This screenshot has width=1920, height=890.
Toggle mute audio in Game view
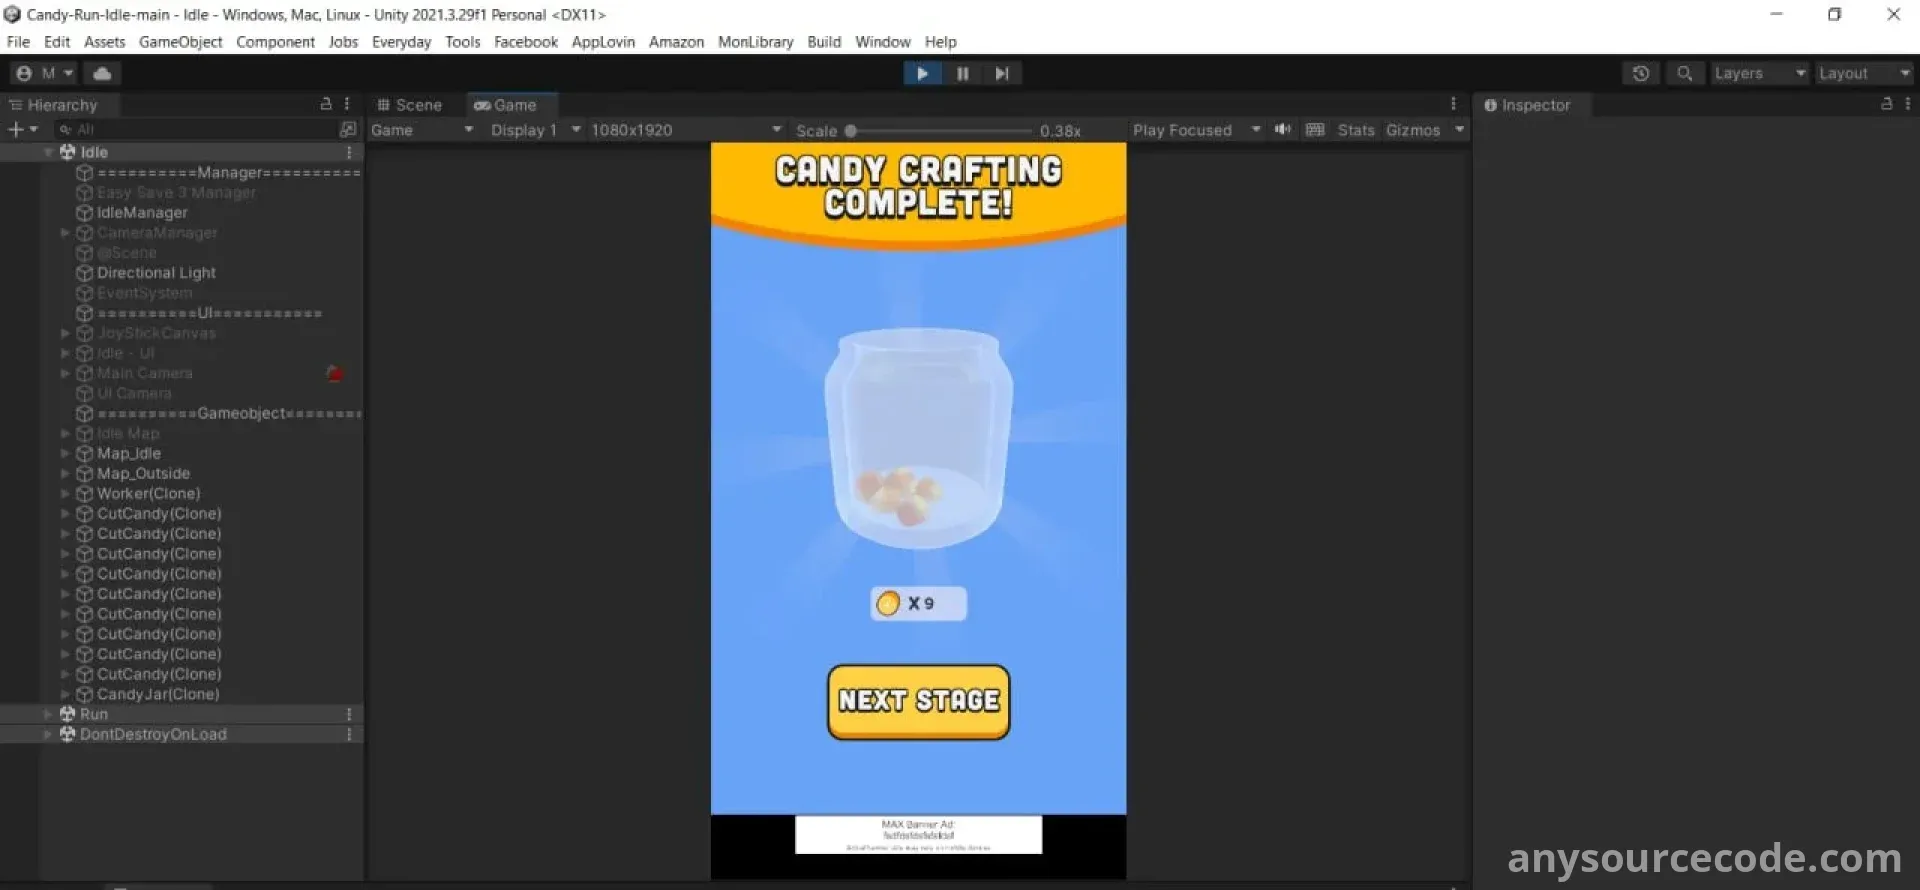coord(1283,129)
